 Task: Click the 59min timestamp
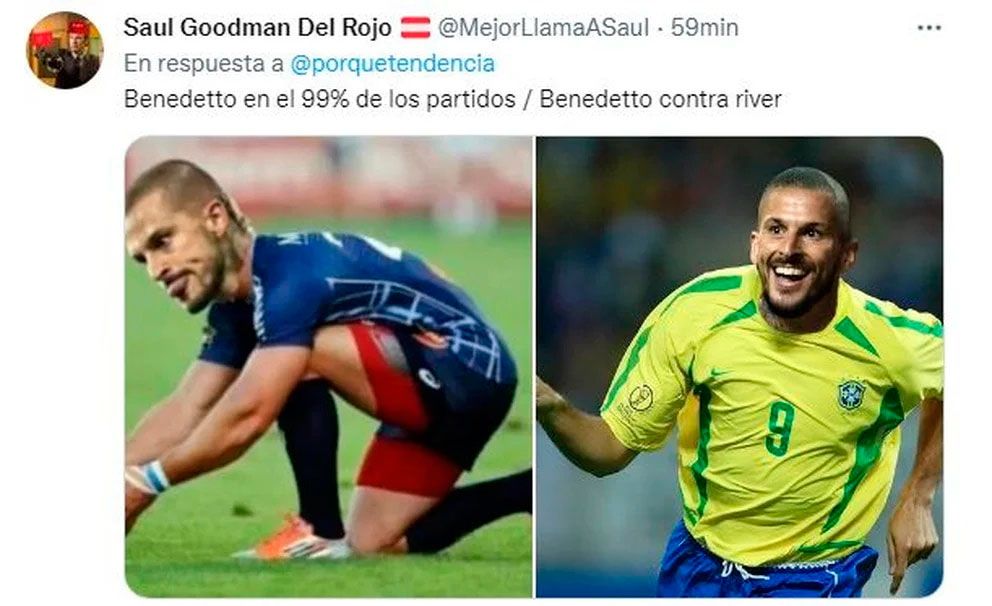(705, 28)
